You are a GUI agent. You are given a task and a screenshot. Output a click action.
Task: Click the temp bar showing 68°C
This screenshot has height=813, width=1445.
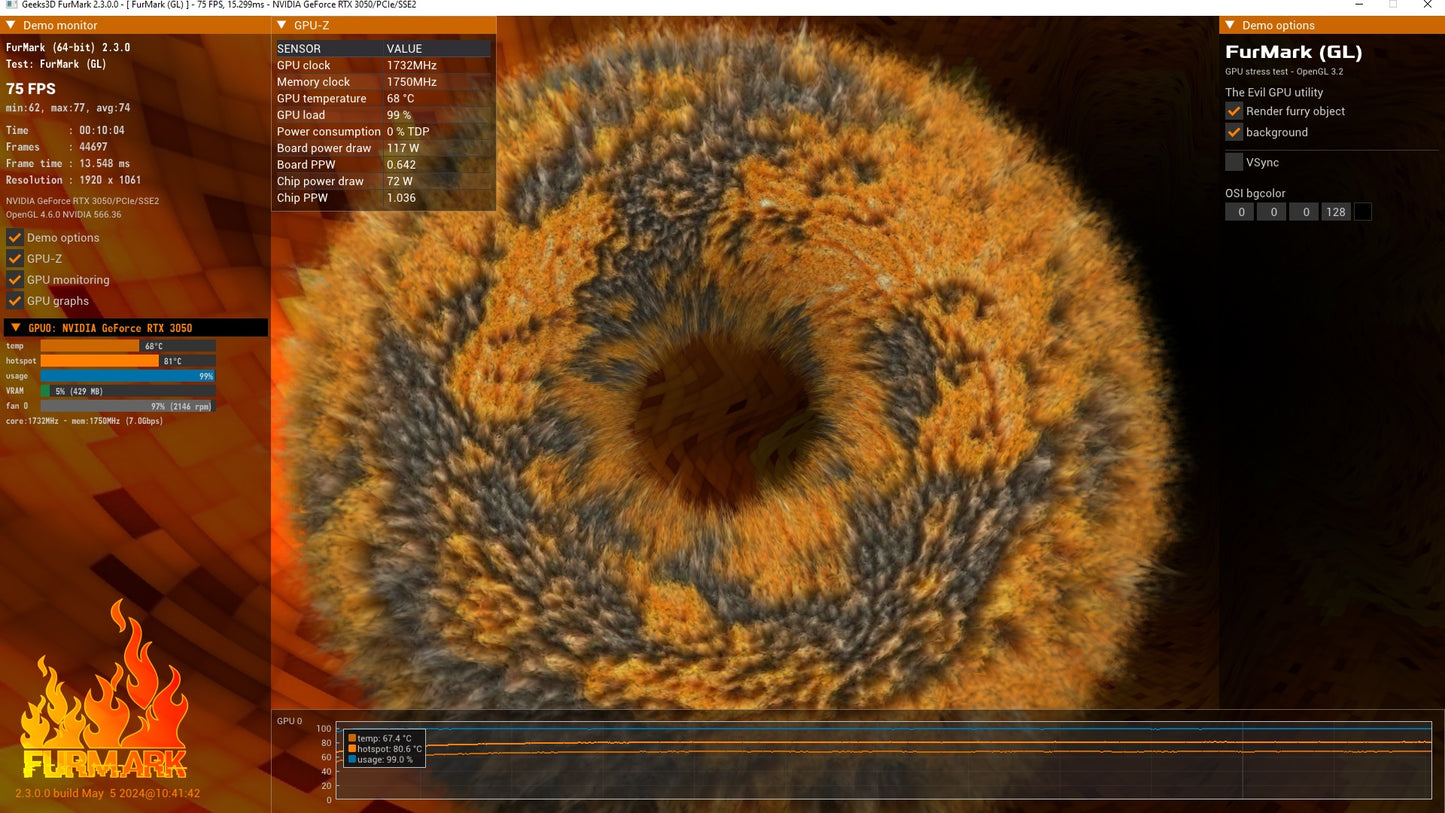(x=128, y=346)
